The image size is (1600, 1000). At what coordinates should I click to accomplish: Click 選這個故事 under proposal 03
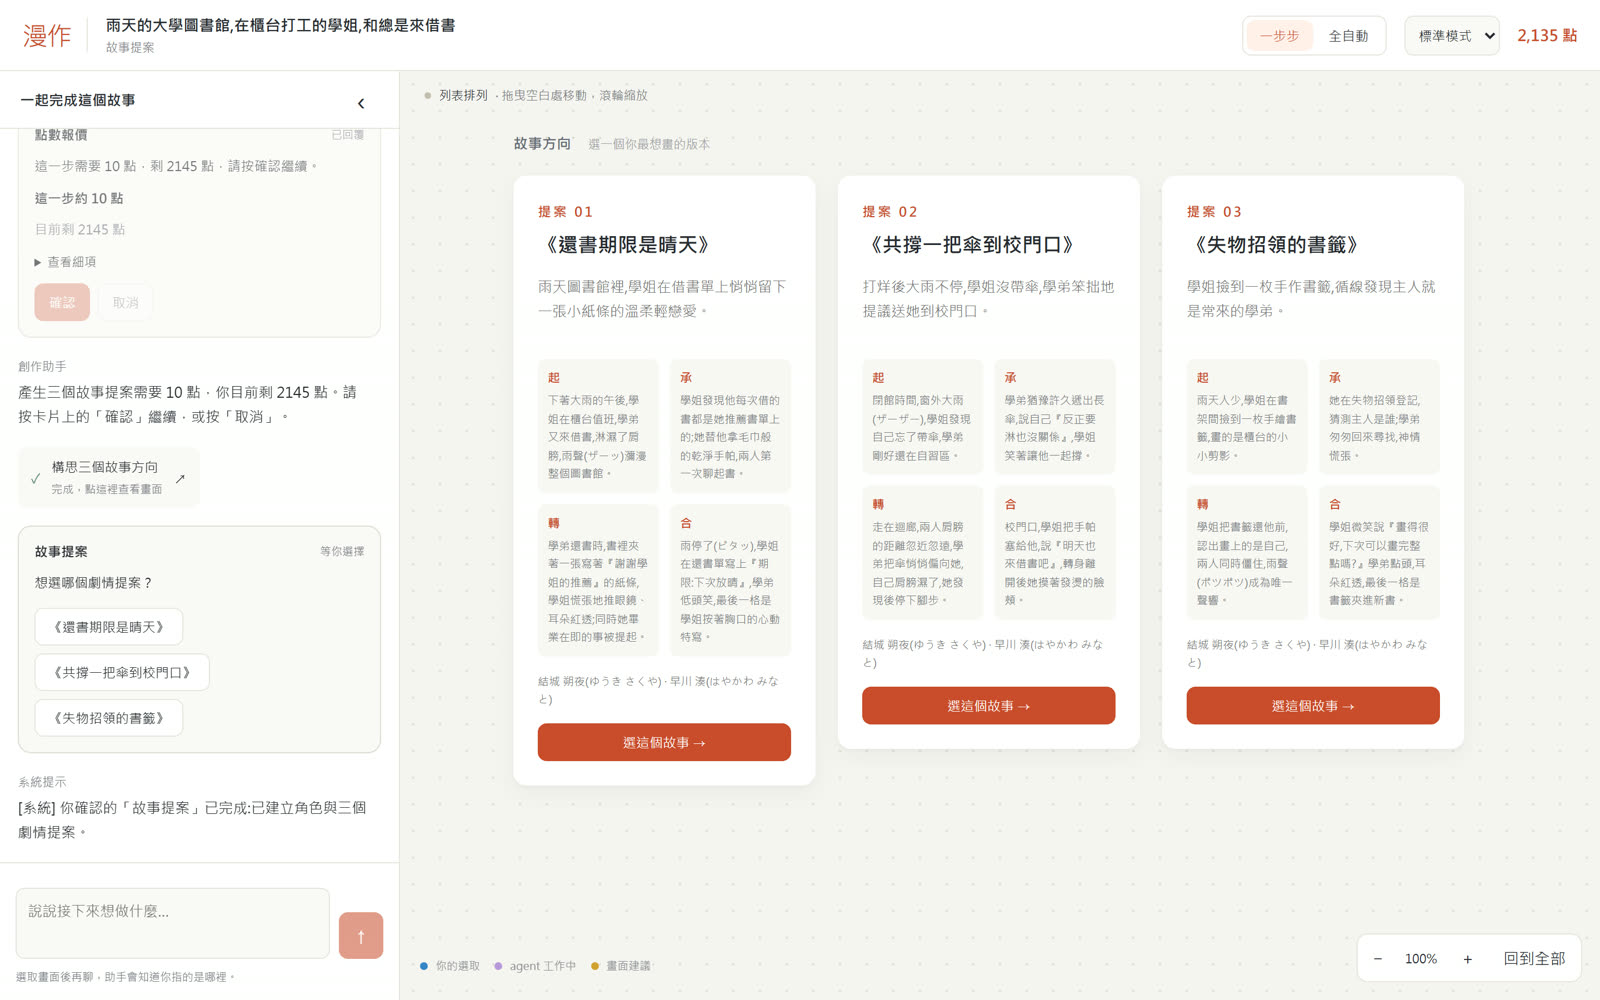(x=1312, y=705)
